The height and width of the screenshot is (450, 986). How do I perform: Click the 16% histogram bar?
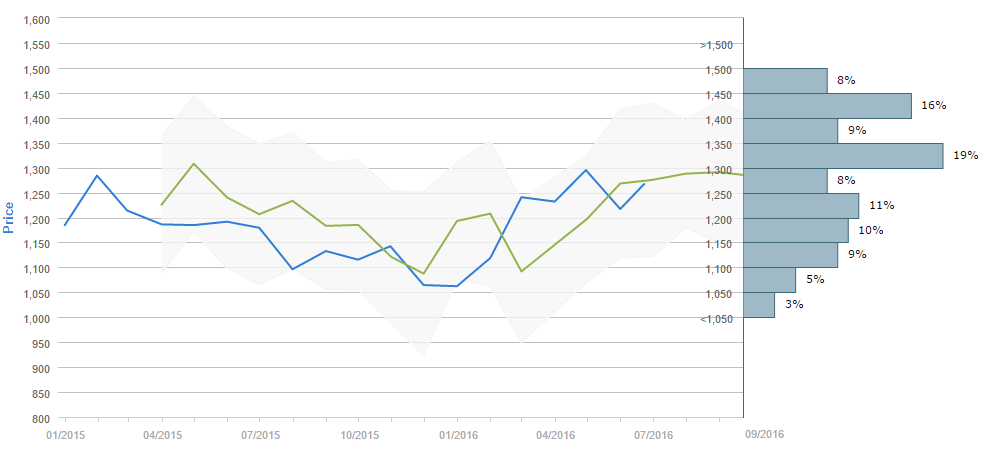point(827,106)
